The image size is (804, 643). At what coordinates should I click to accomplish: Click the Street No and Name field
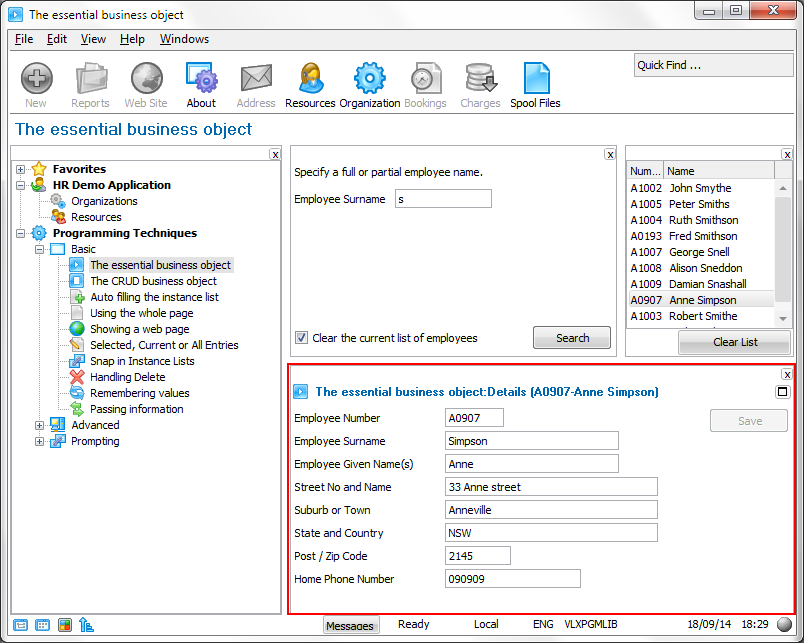[x=551, y=487]
